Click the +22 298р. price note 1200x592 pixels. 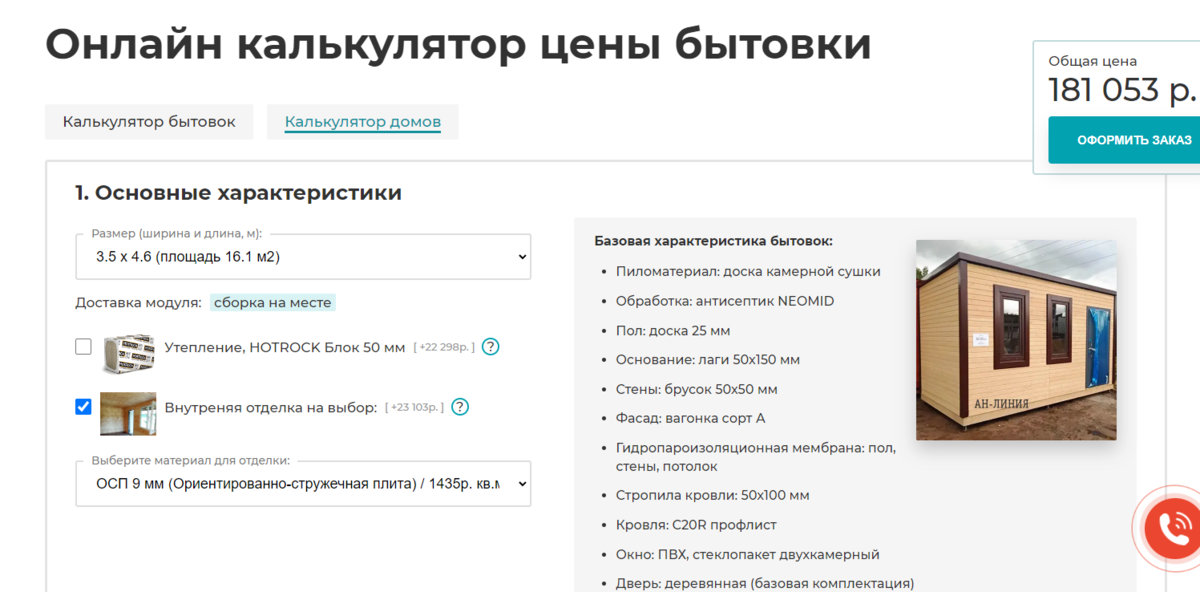point(444,347)
